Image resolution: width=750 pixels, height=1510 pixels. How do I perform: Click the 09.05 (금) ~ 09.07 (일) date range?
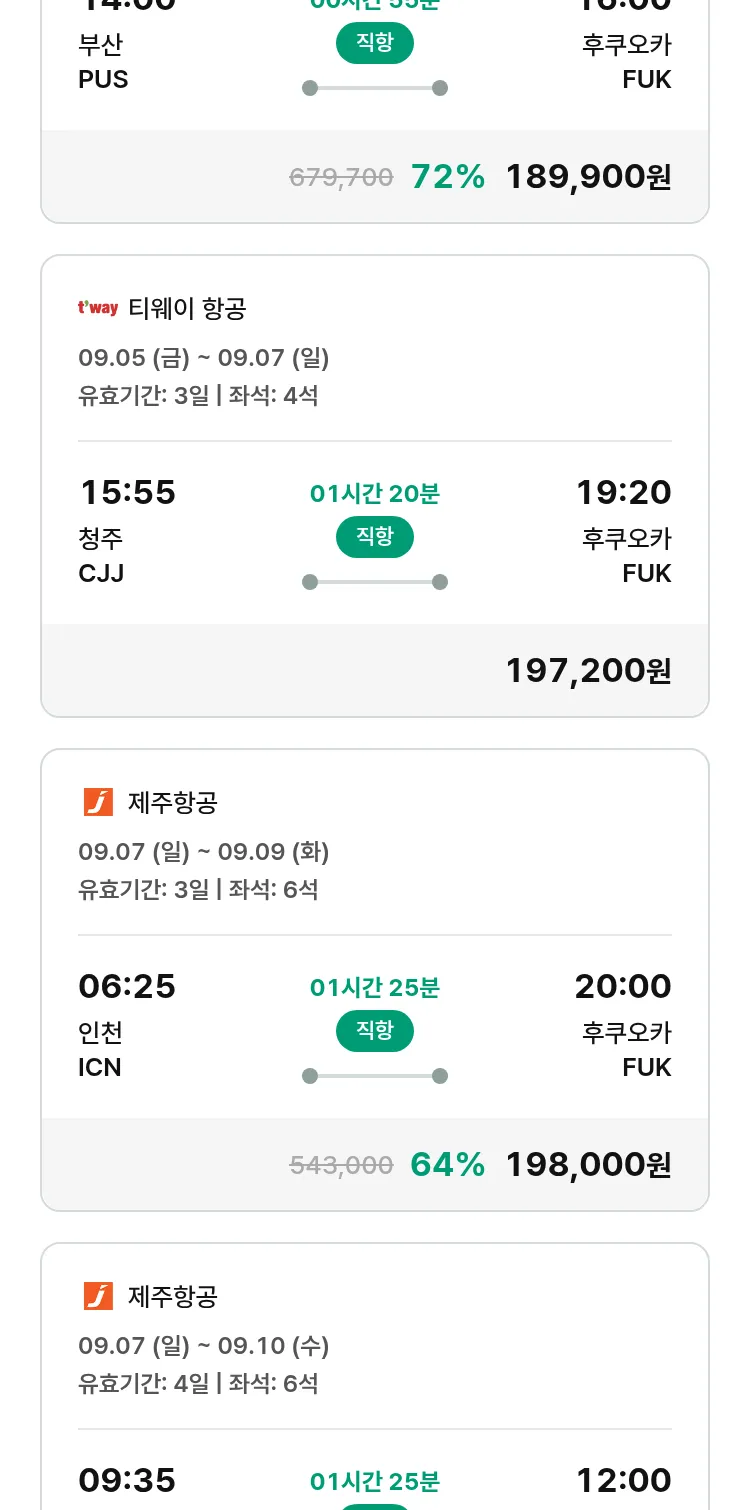pos(204,357)
